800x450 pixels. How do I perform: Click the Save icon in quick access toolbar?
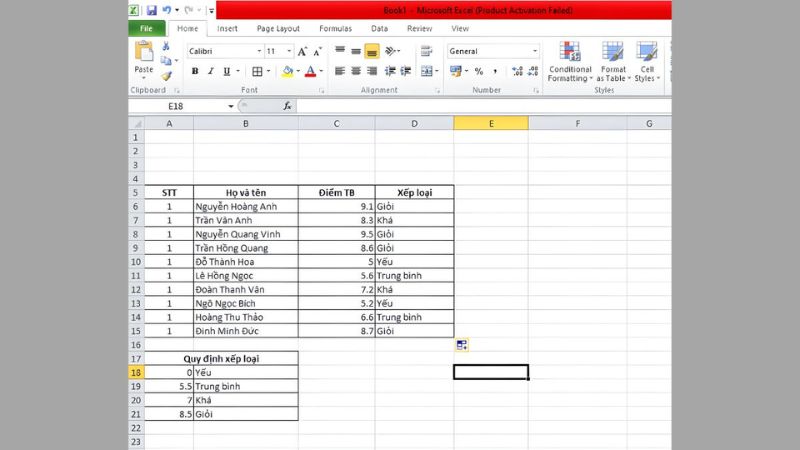(x=152, y=10)
